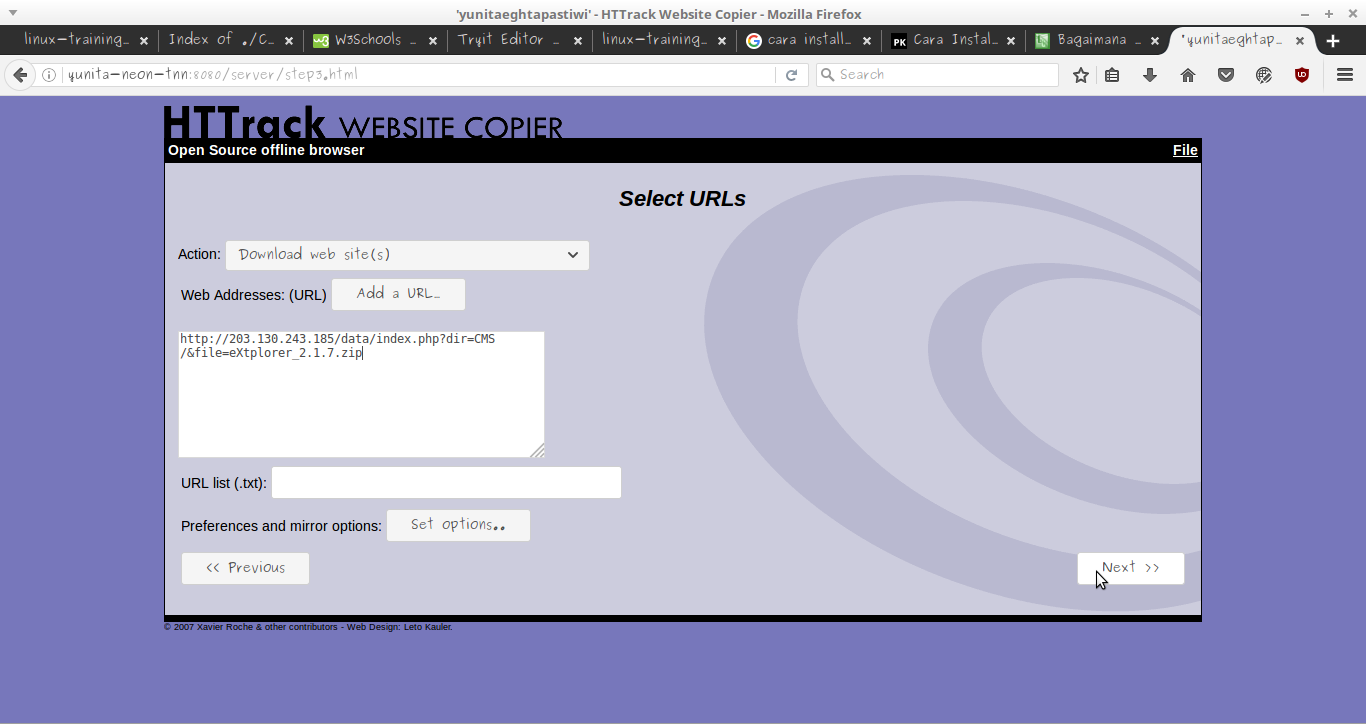The width and height of the screenshot is (1366, 724).
Task: Click the copyright Xavier Roche footer text
Action: tap(308, 627)
